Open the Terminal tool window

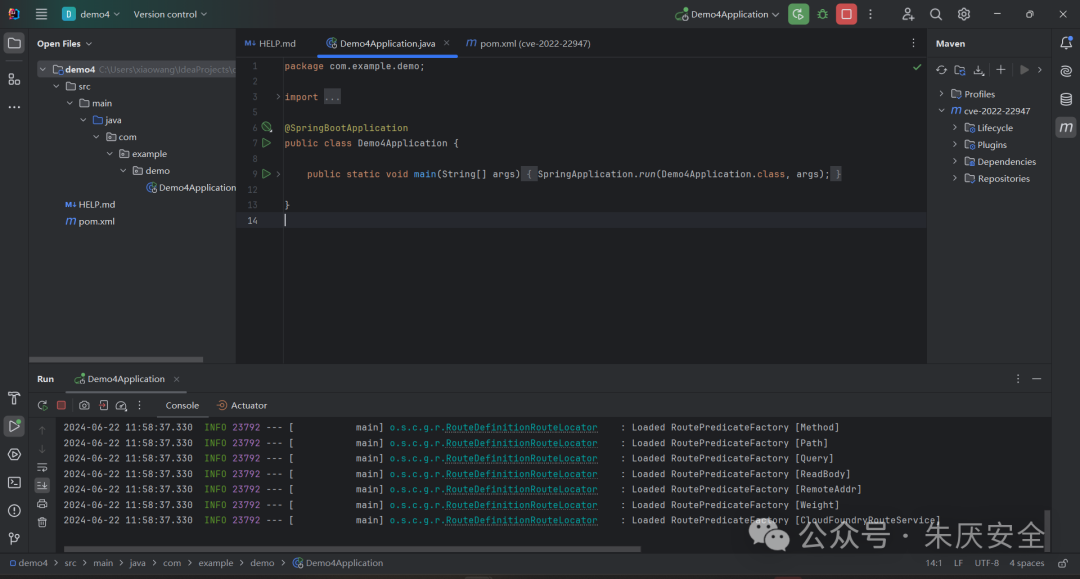pos(14,483)
